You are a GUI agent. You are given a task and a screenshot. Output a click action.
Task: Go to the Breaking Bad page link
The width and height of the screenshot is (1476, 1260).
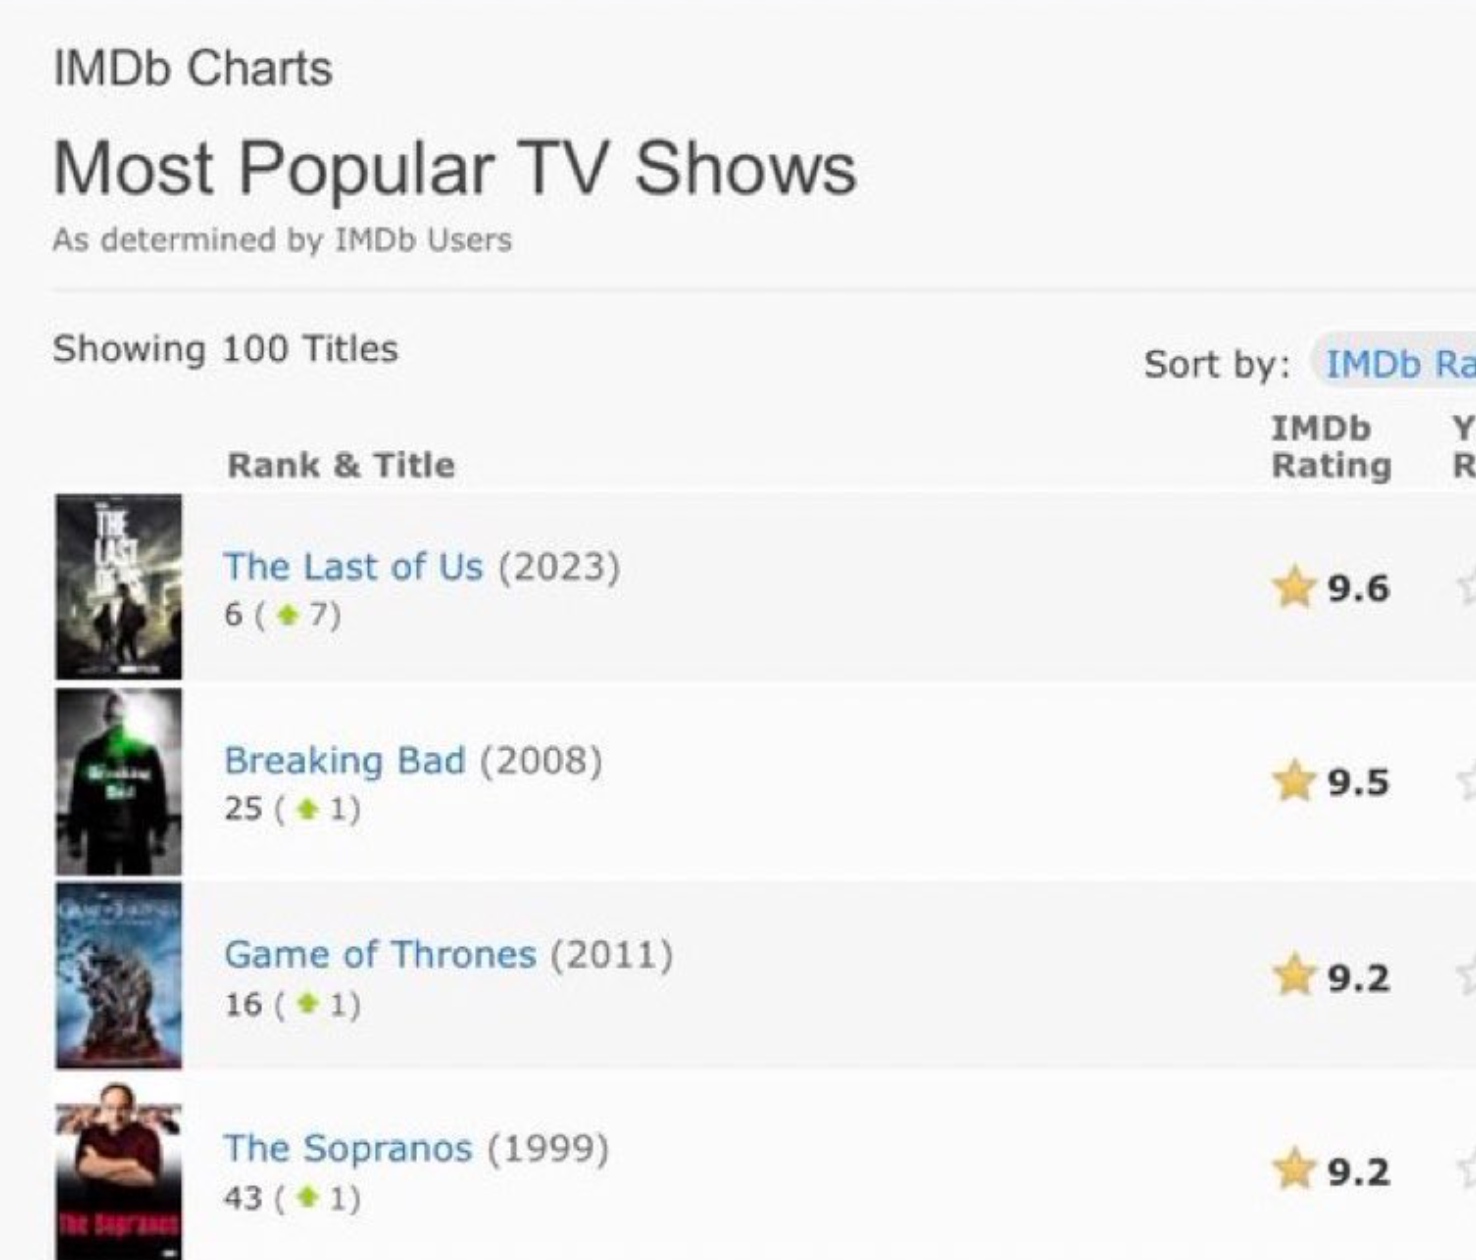tap(345, 760)
